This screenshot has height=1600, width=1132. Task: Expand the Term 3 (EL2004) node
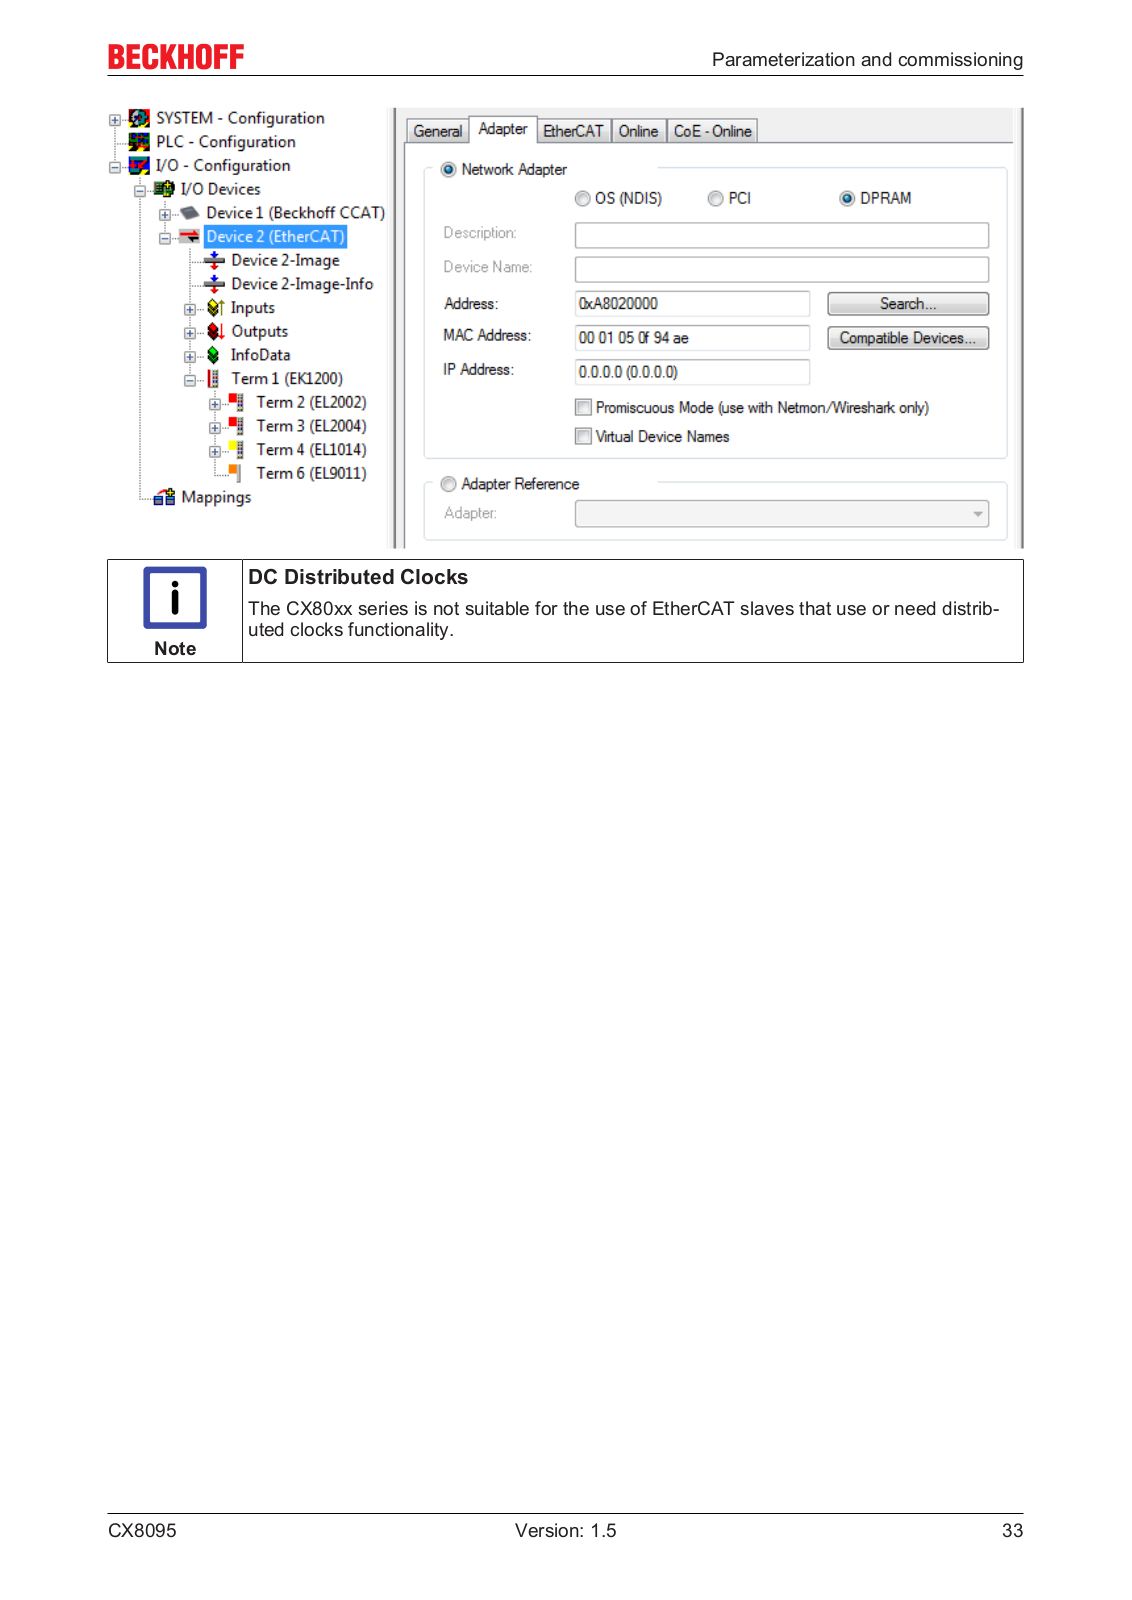pos(215,428)
